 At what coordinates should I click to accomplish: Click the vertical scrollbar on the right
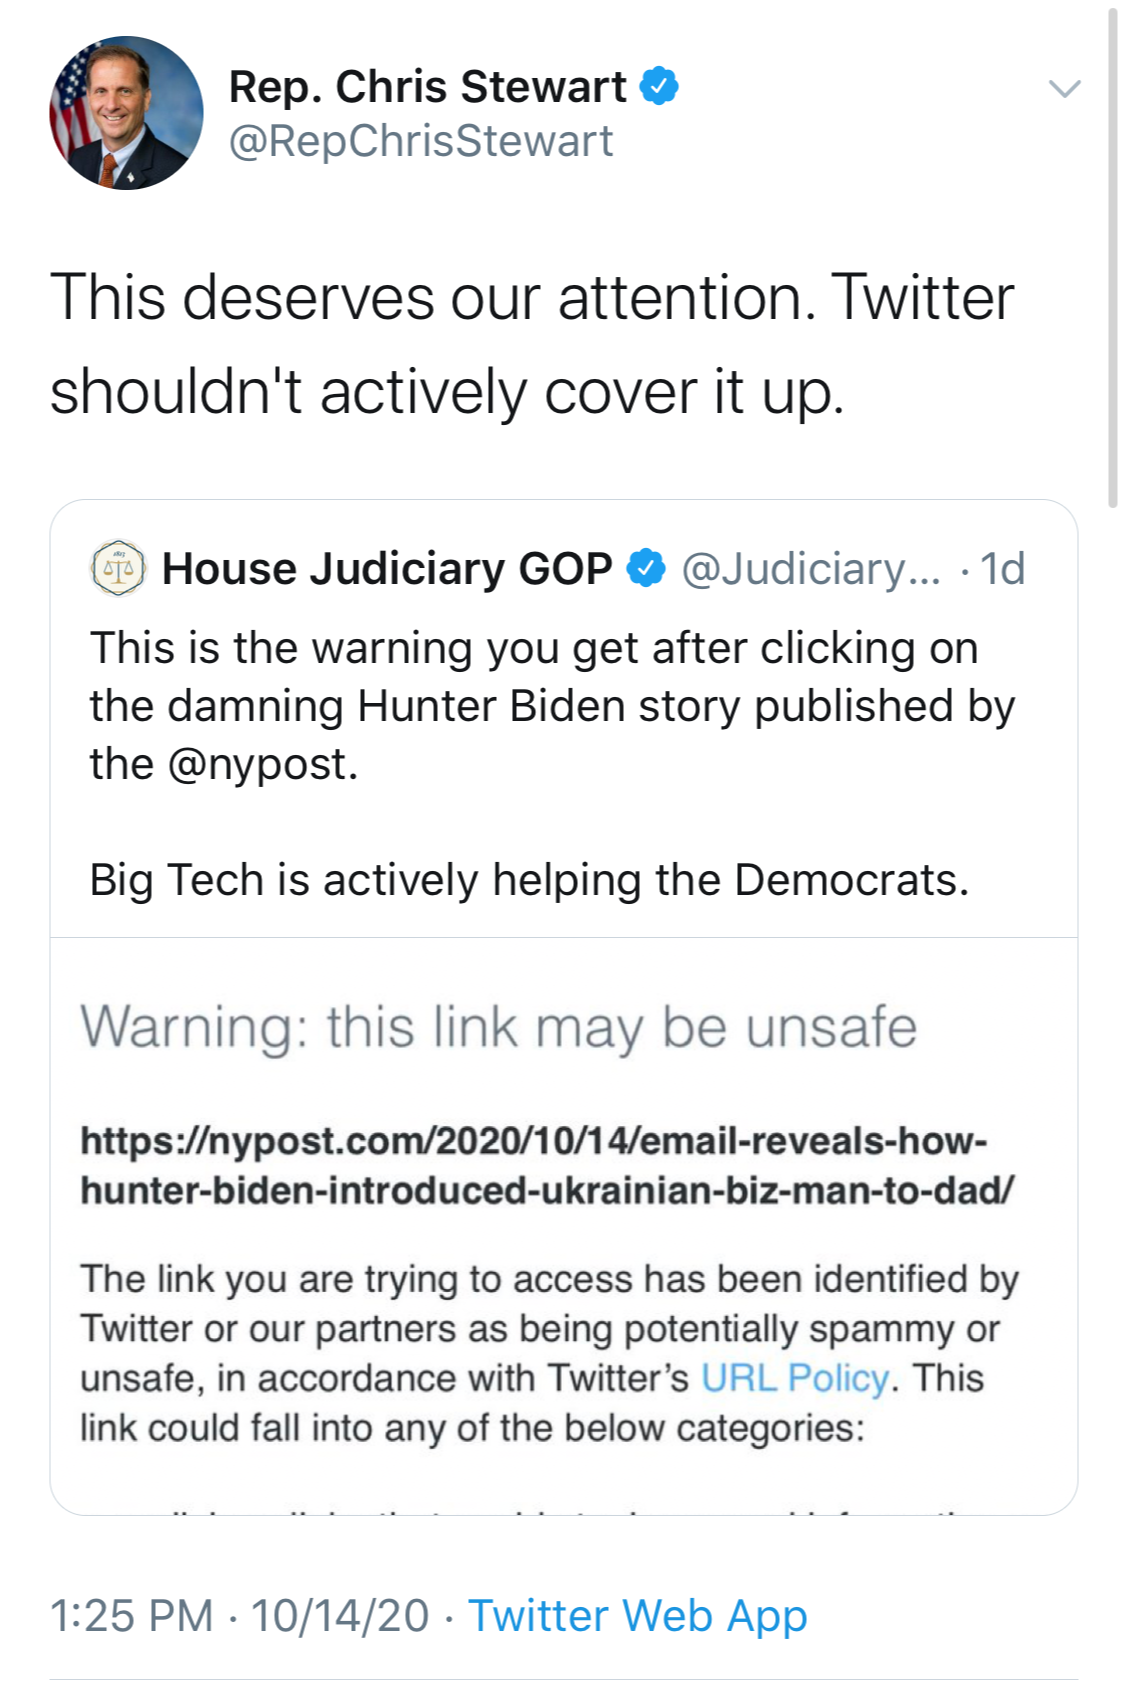(1112, 260)
